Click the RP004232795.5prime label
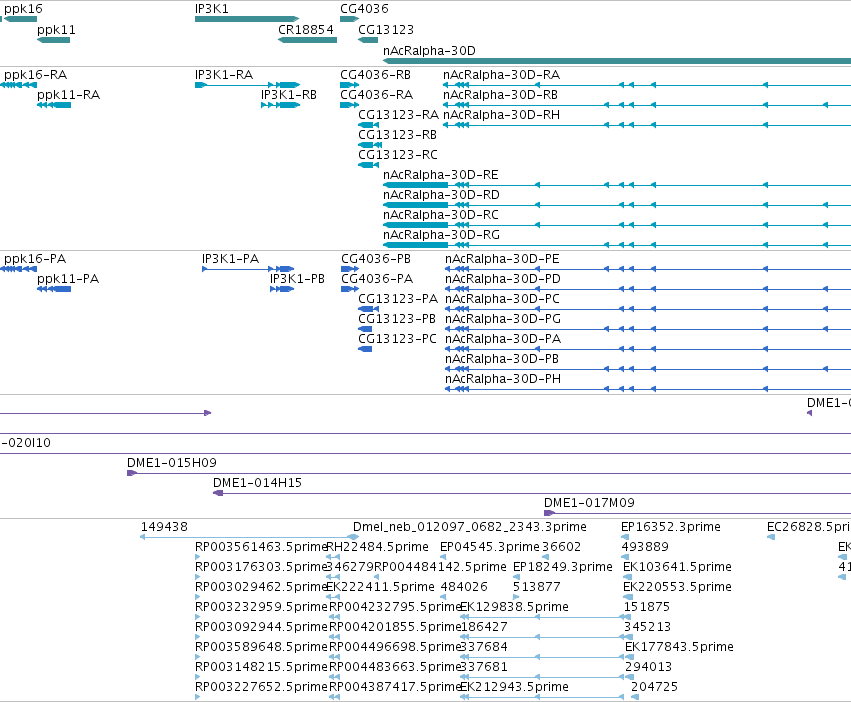The width and height of the screenshot is (851, 702). click(396, 606)
